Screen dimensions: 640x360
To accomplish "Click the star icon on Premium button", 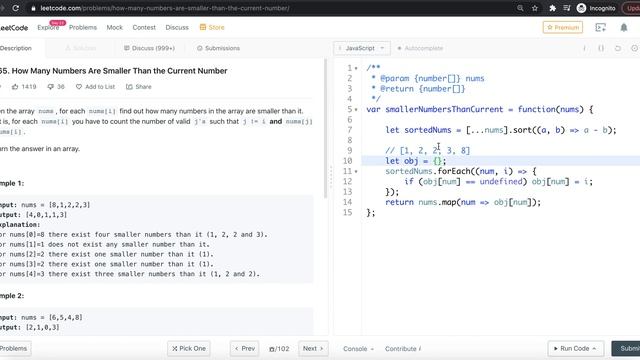I will coord(549,27).
